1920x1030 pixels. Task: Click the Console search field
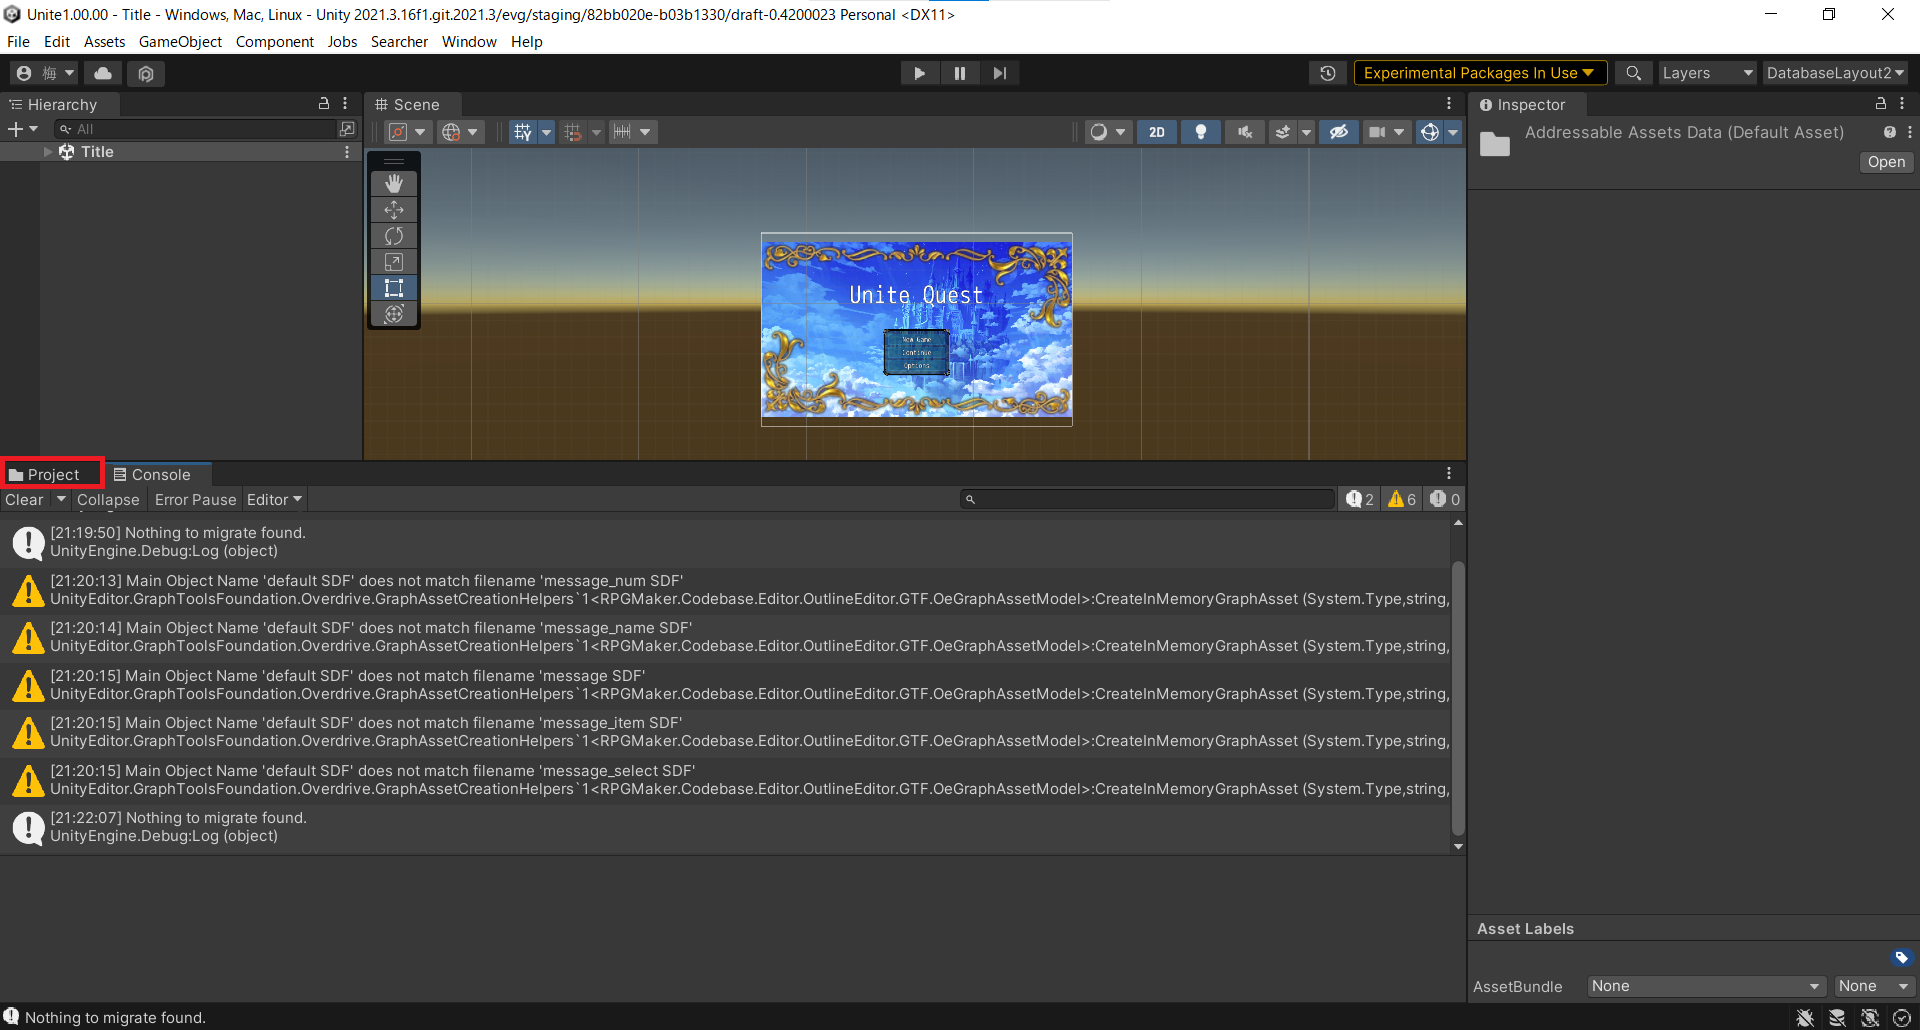(1148, 499)
